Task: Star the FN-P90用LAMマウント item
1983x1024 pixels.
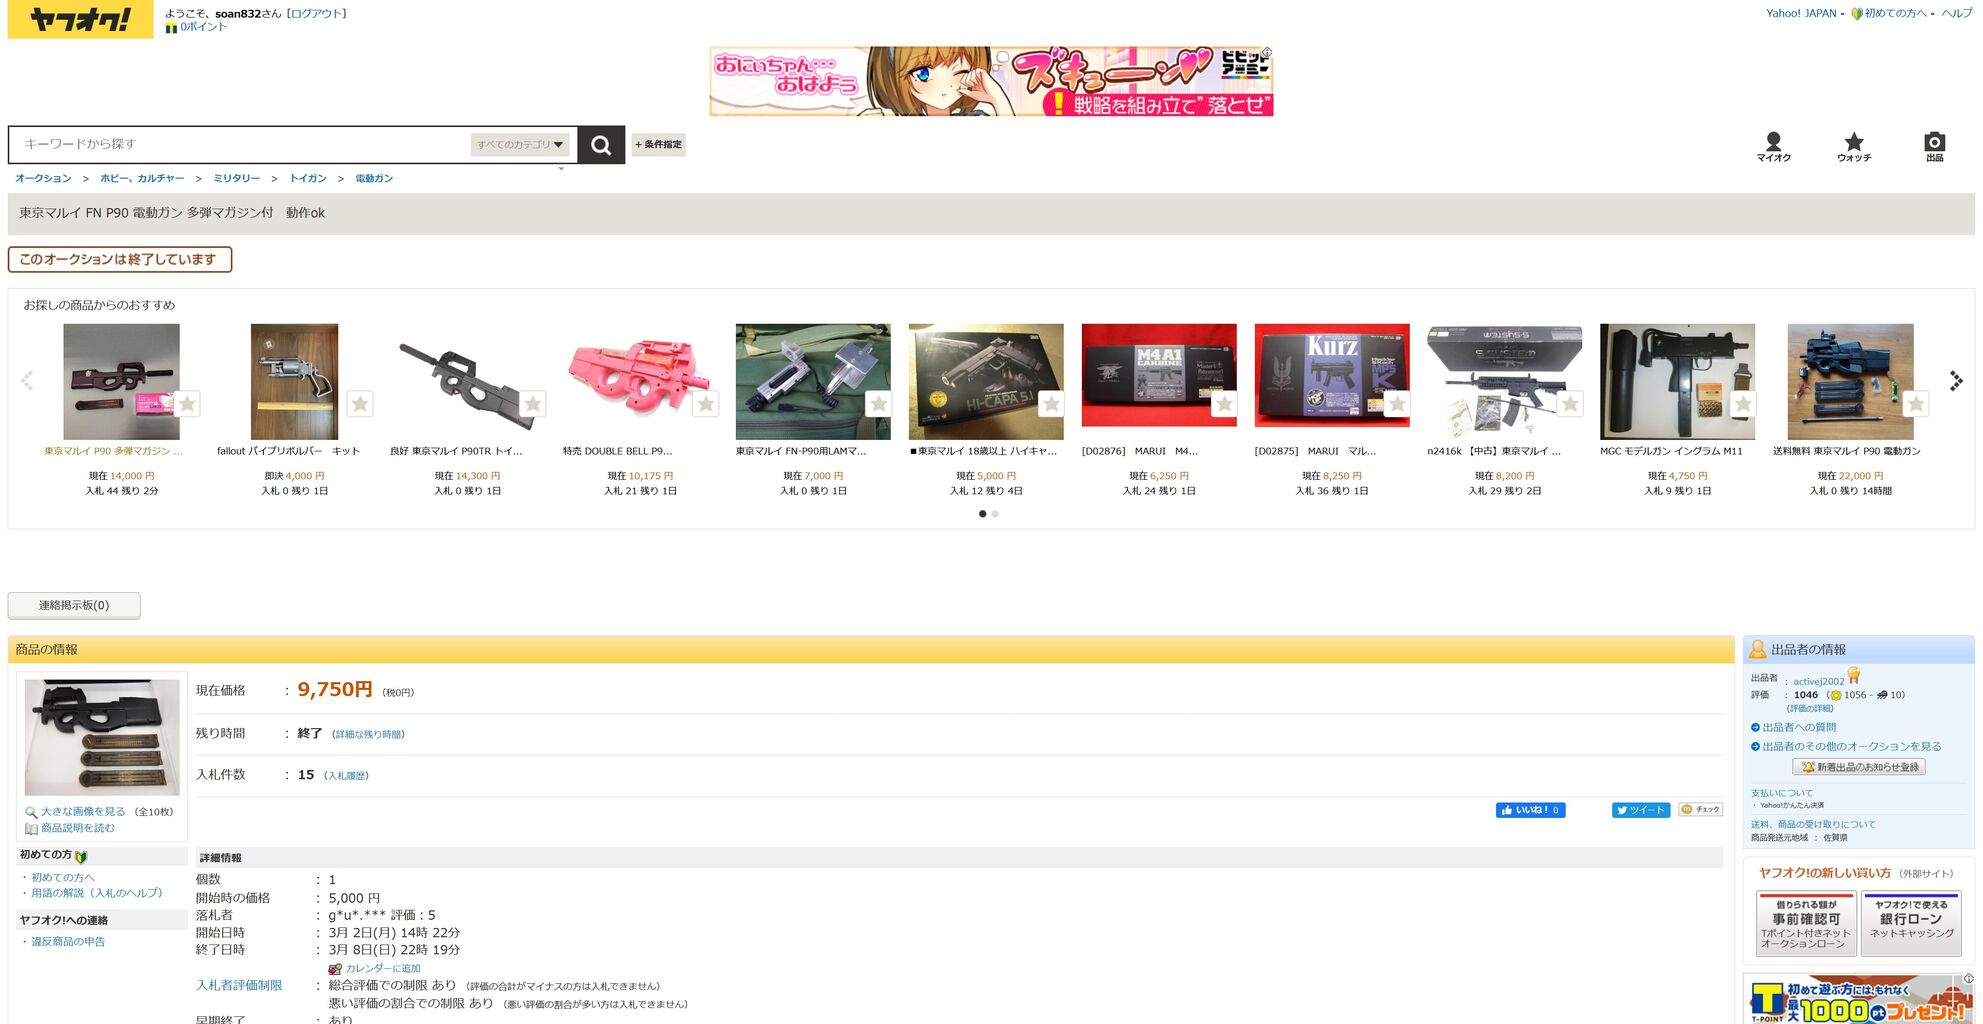Action: 878,404
